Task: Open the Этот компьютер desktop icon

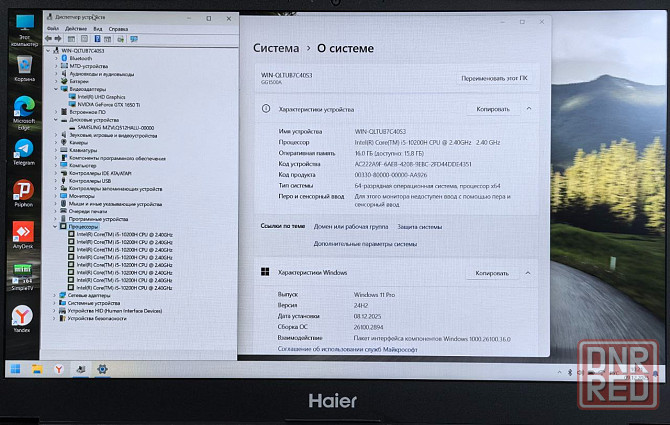Action: pos(24,30)
